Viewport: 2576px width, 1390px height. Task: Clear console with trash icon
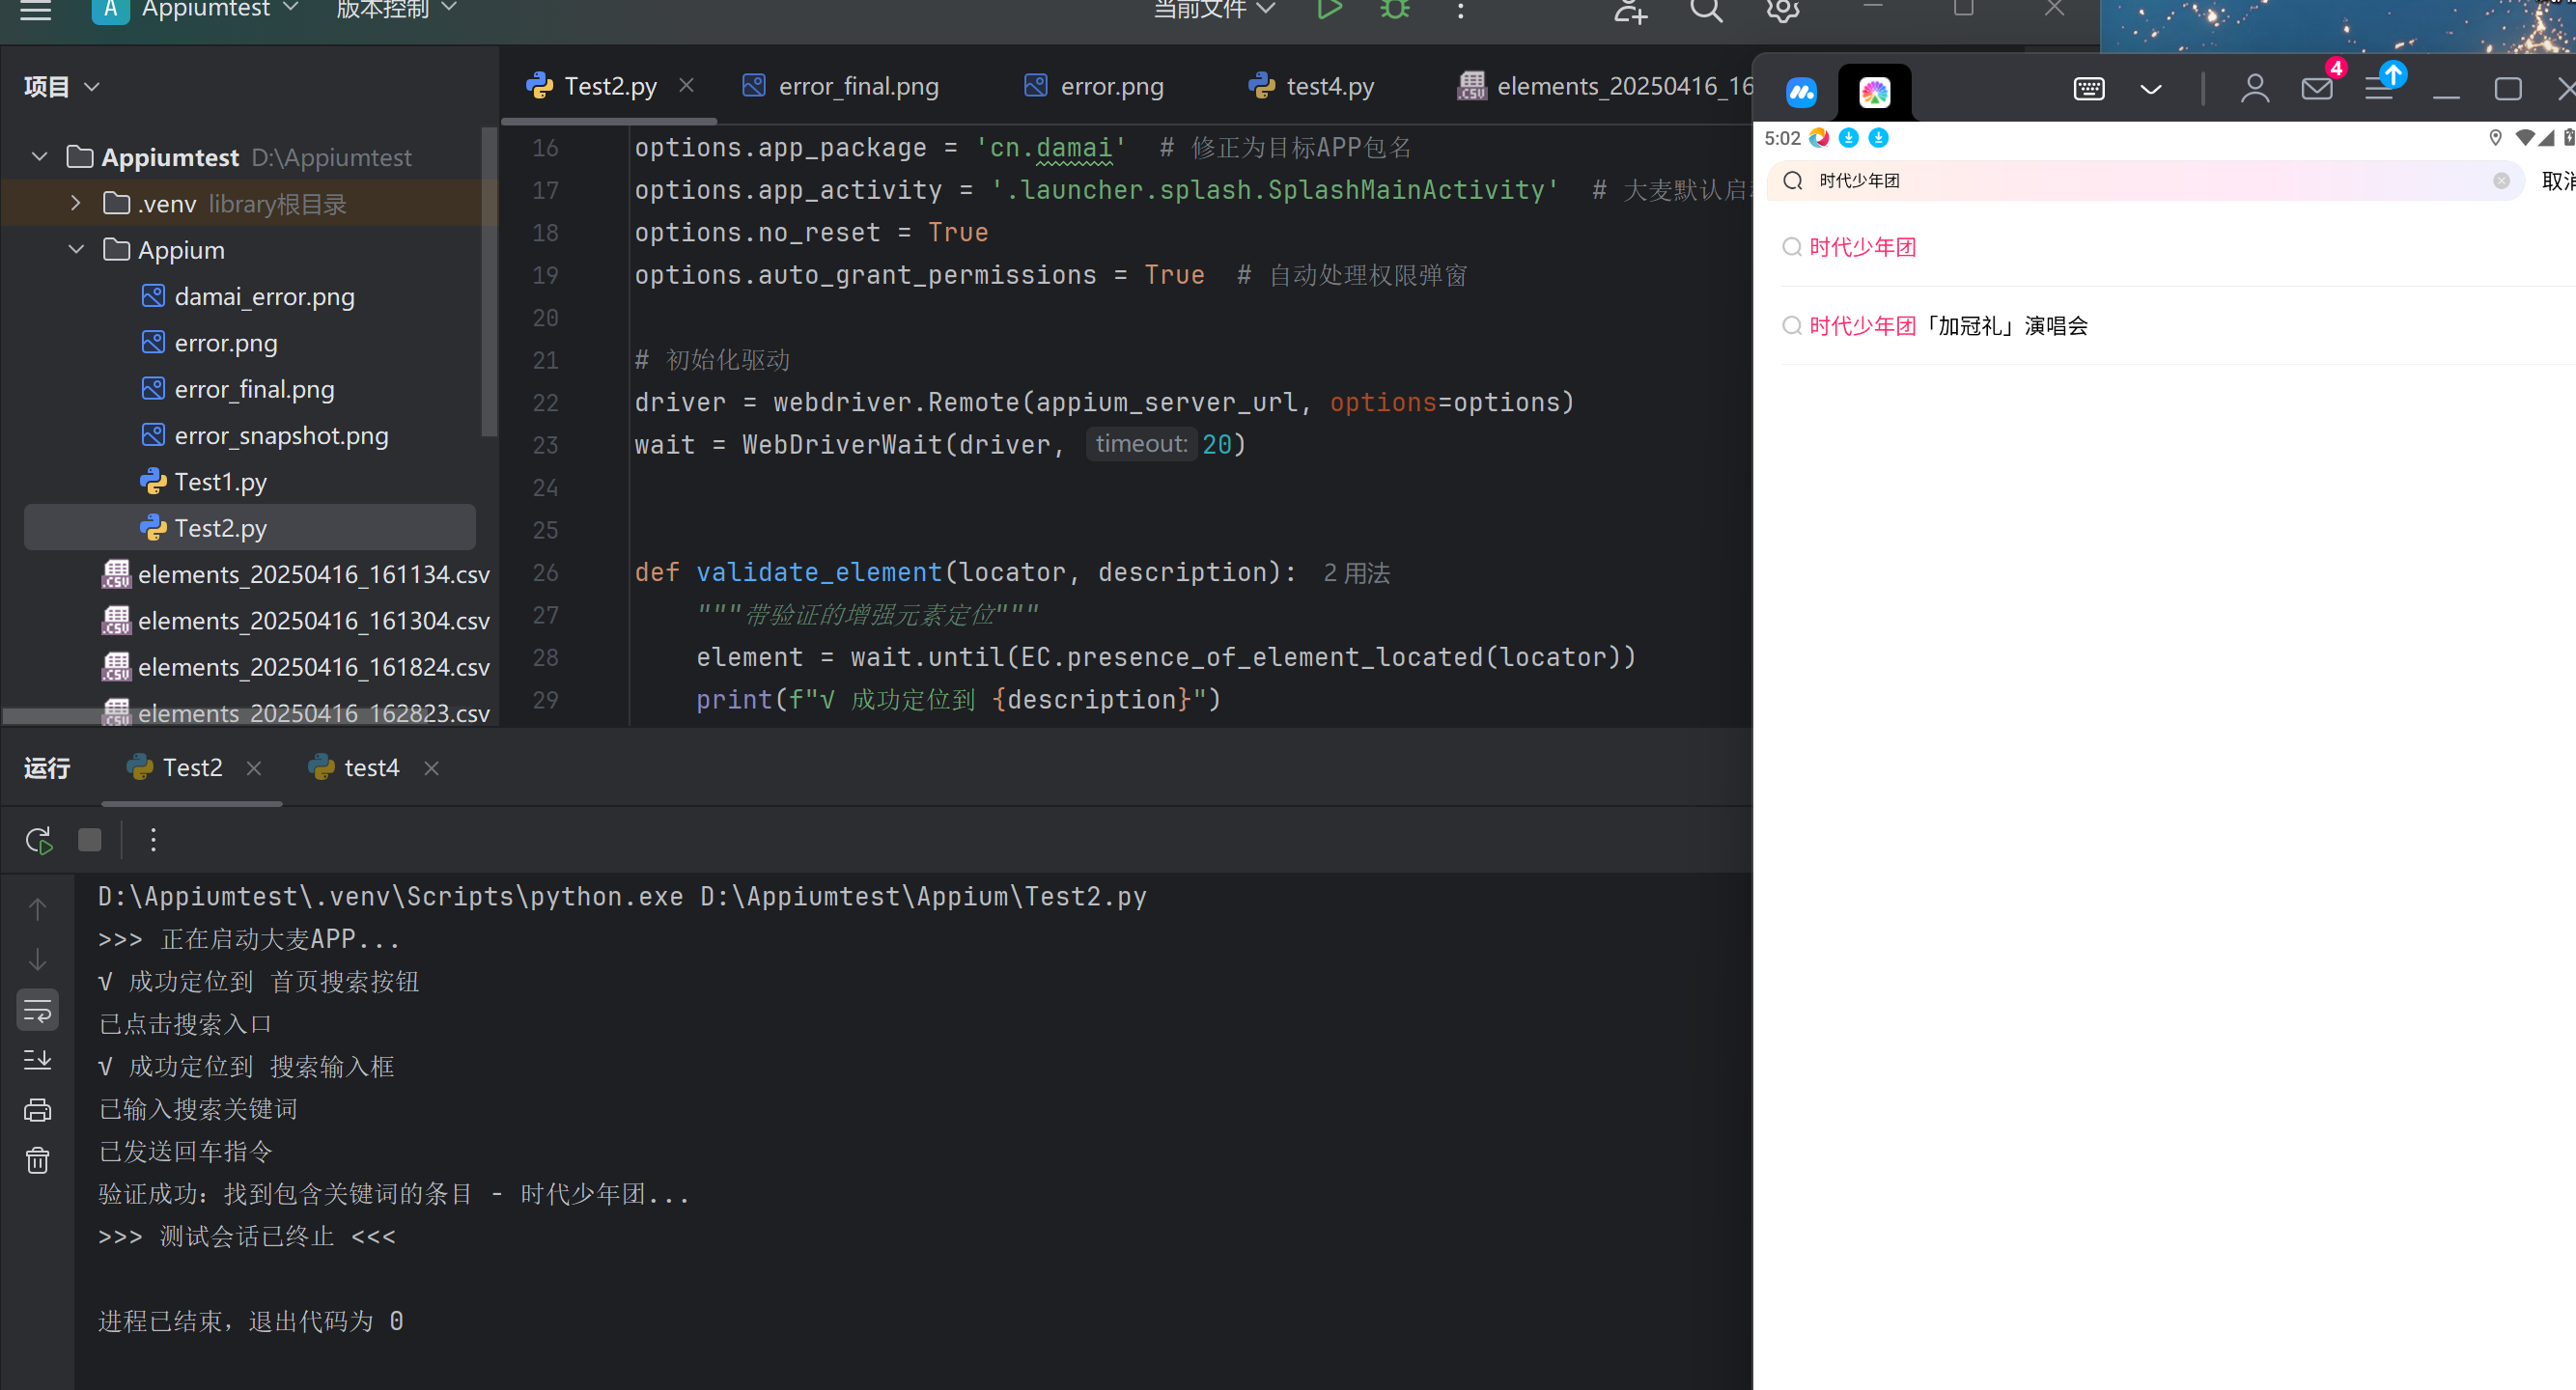pyautogui.click(x=38, y=1160)
